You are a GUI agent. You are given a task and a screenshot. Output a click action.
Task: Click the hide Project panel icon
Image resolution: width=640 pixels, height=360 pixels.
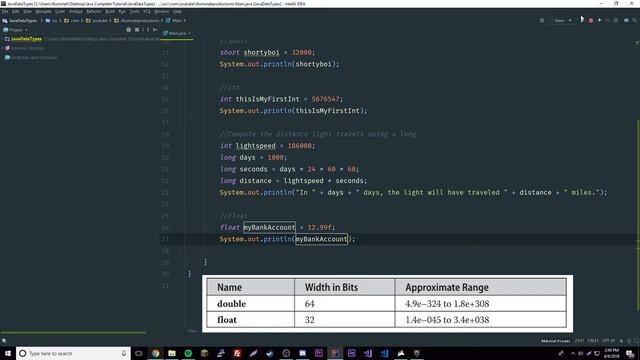(x=155, y=30)
